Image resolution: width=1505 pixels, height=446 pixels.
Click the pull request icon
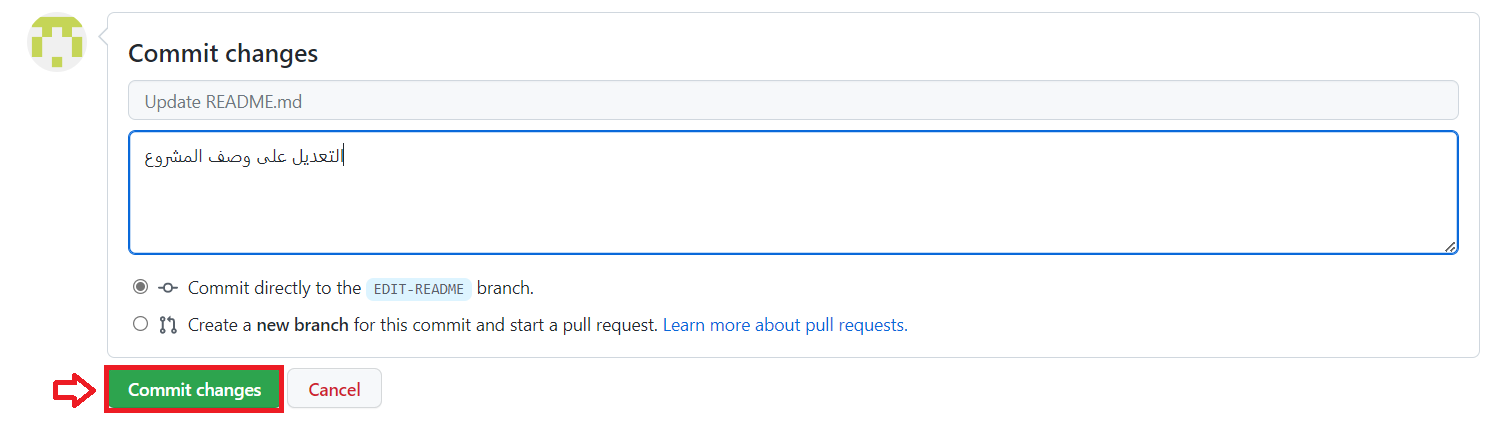click(168, 325)
